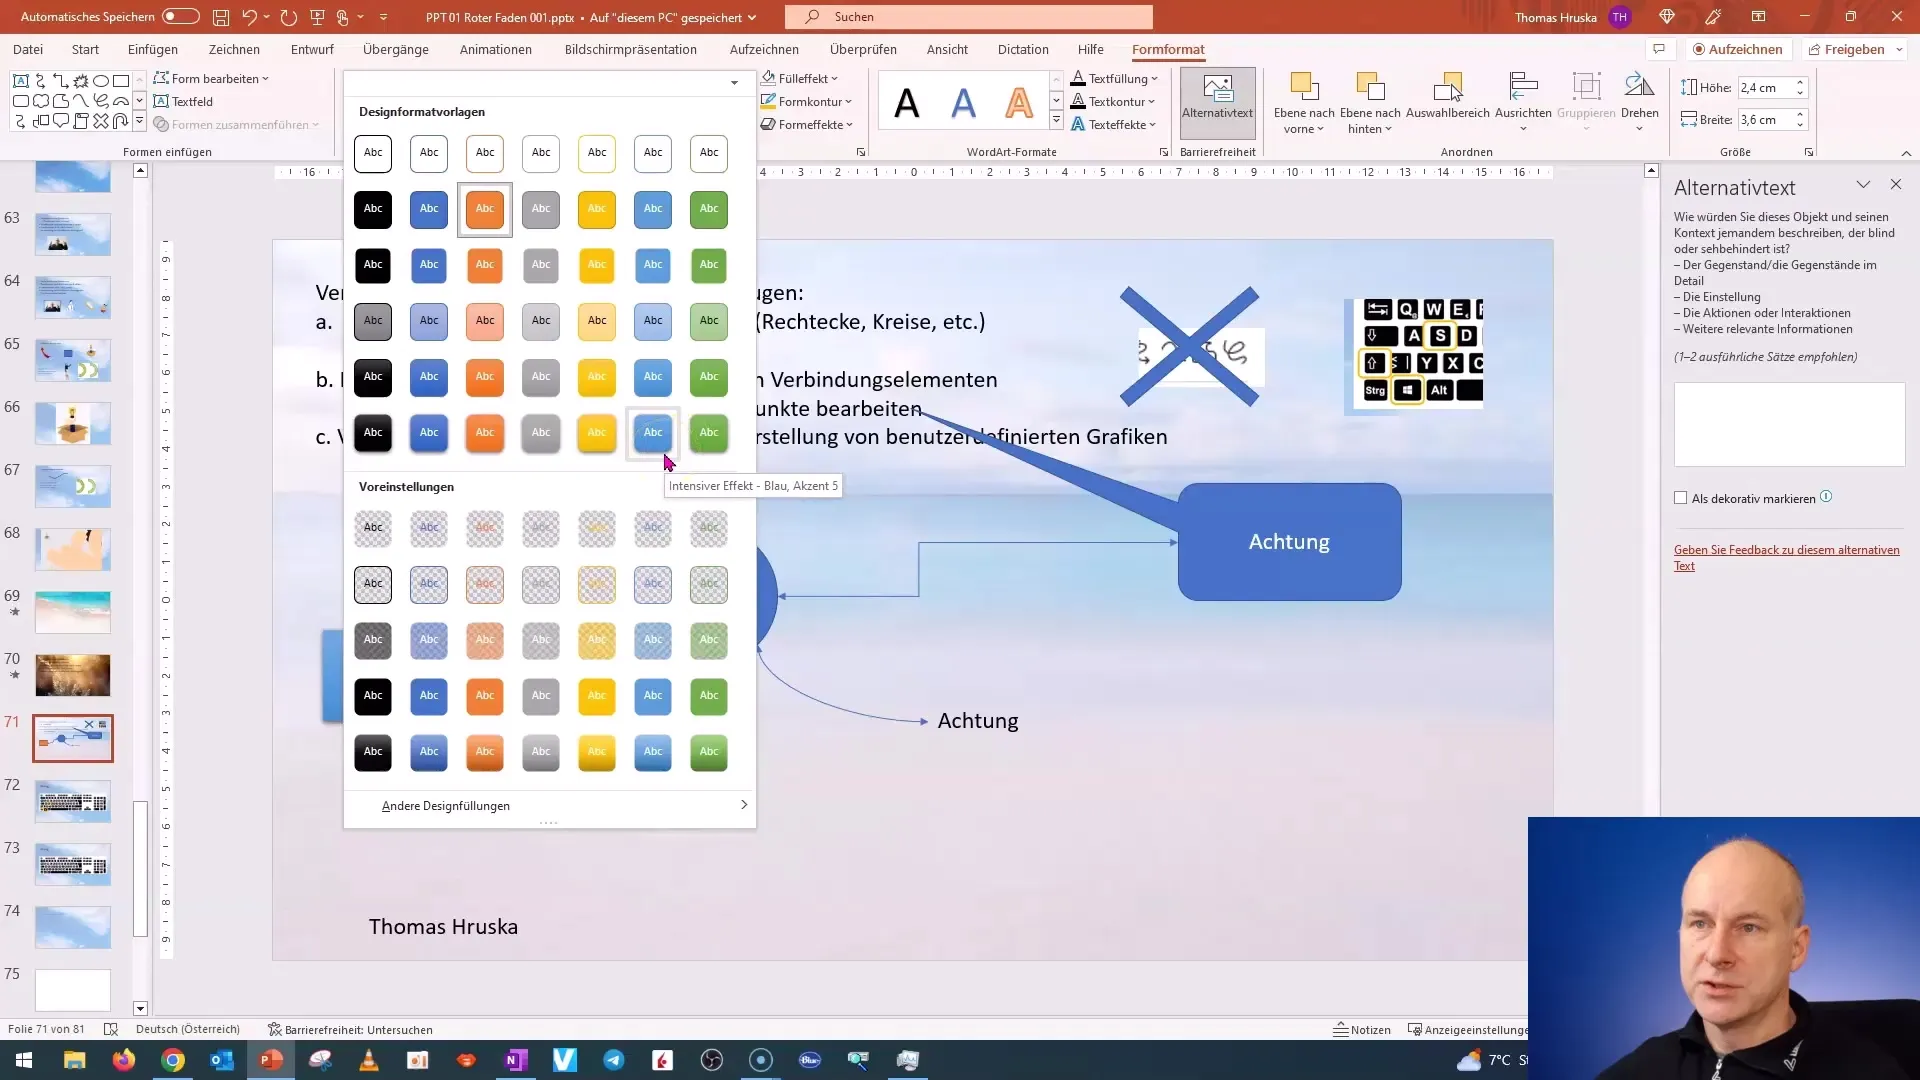Open File Explorer from the taskbar
The width and height of the screenshot is (1920, 1080).
(x=75, y=1060)
